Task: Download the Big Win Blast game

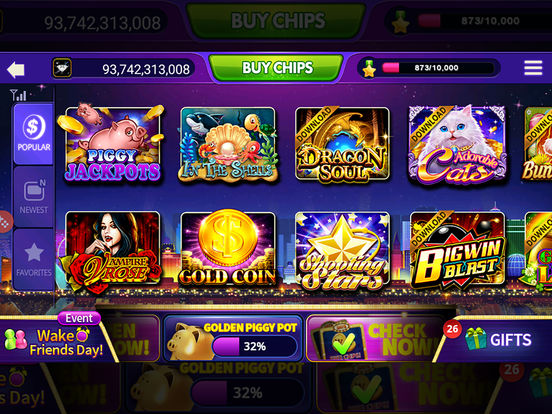Action: point(457,250)
